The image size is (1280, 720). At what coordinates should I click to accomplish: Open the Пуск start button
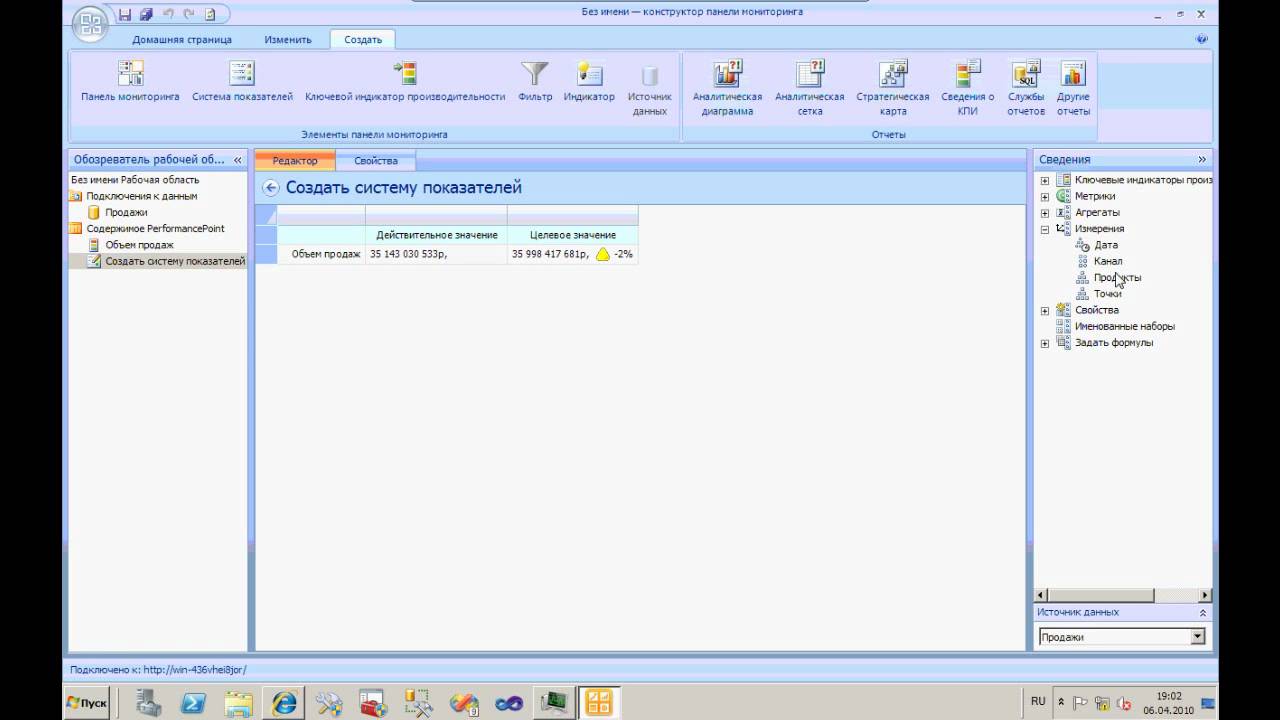pos(88,703)
